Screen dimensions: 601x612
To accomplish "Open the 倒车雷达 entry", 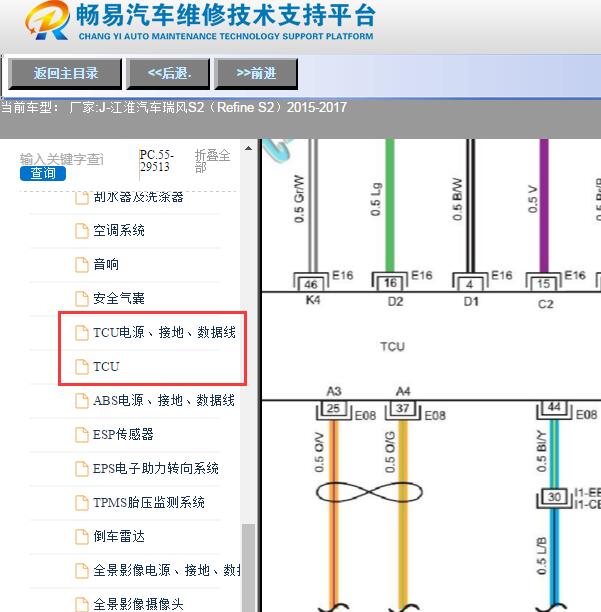I will [119, 536].
